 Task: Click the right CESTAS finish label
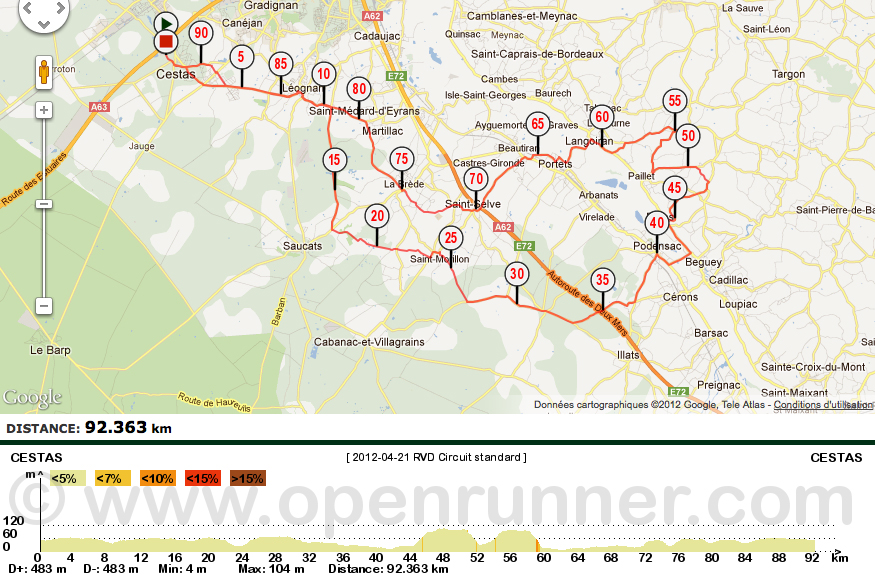(836, 458)
